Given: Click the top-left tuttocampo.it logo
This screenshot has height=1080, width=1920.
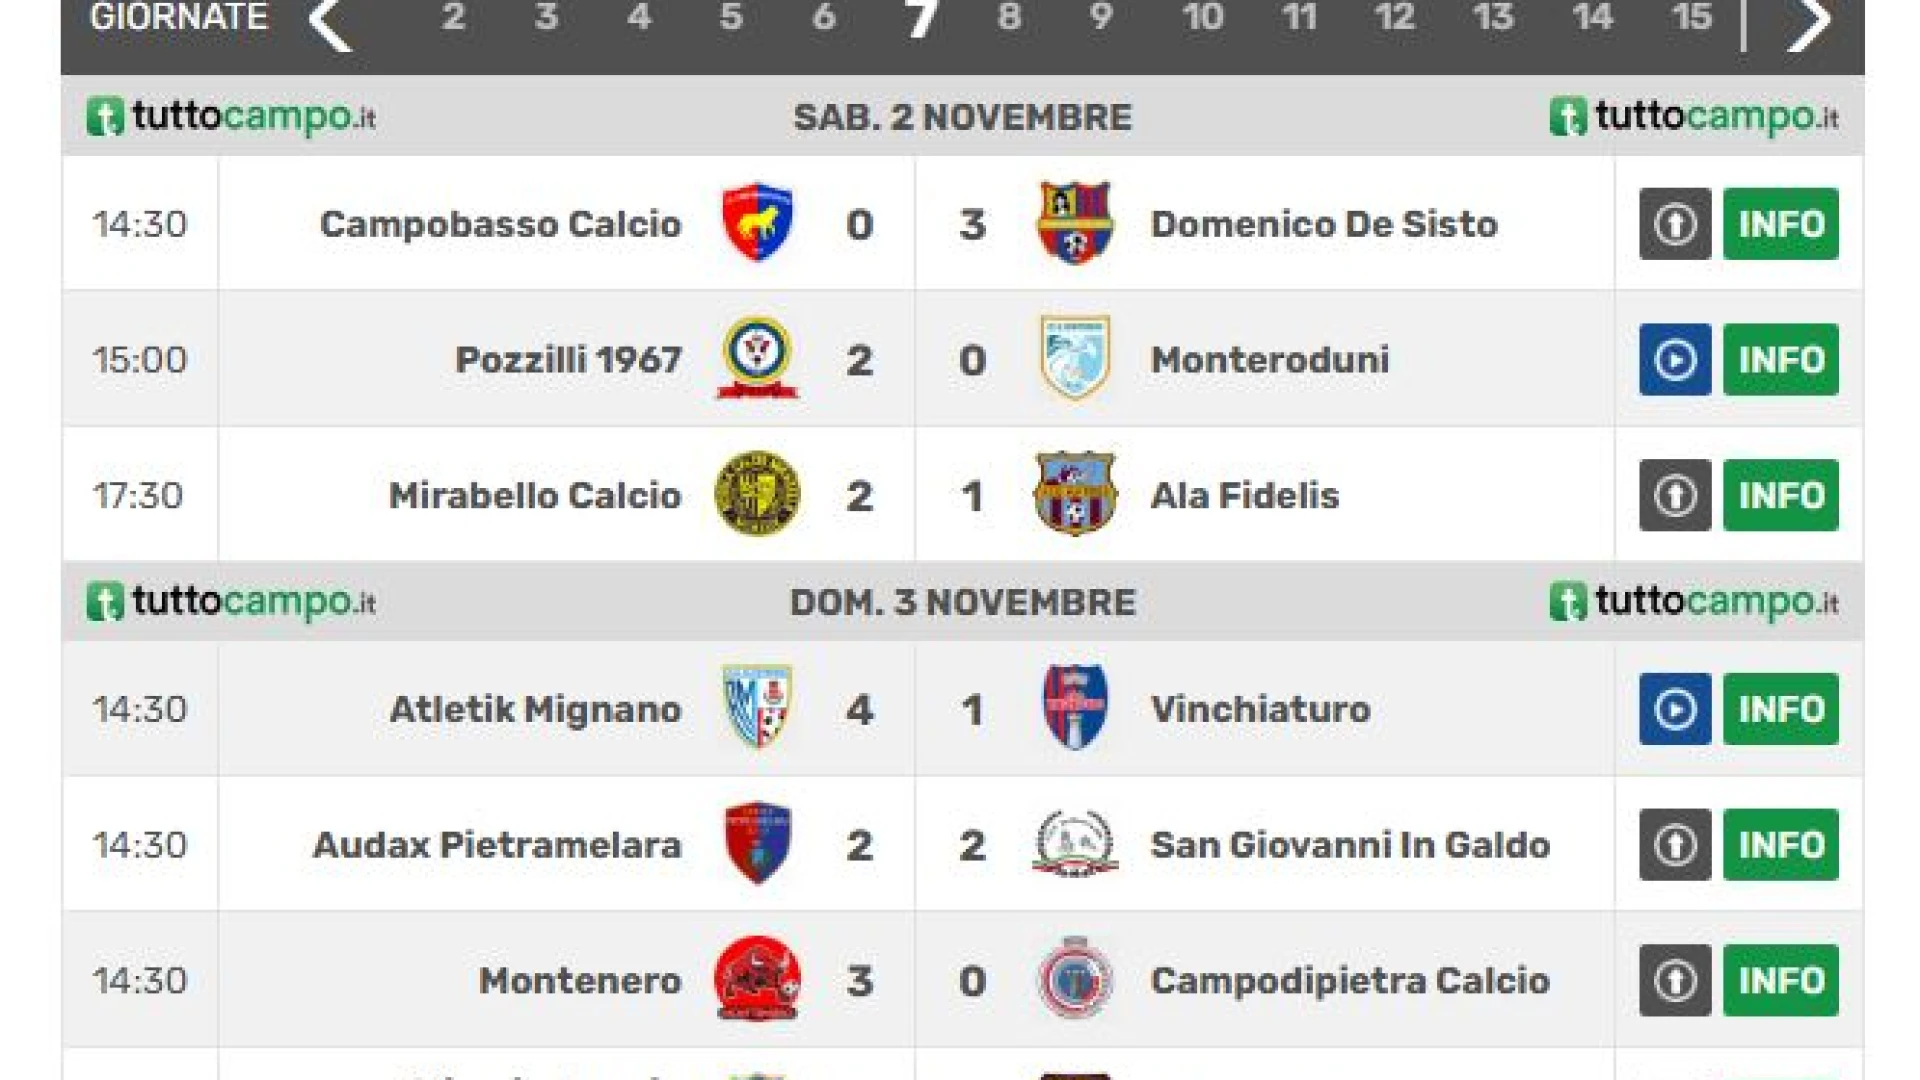Looking at the screenshot, I should point(231,117).
